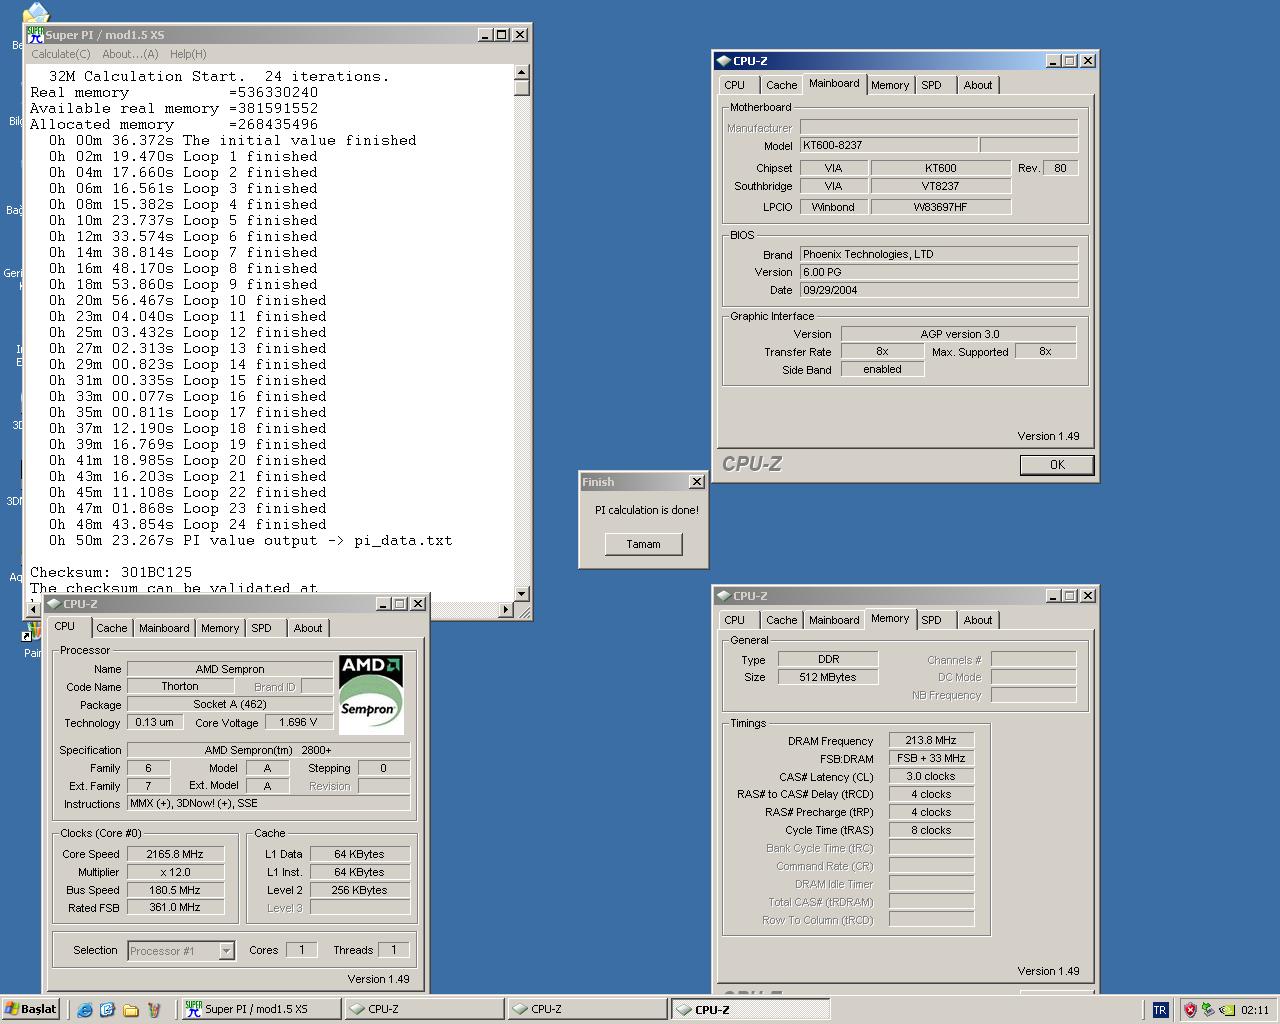Click Safely Remove Hardware tray icon
1280x1024 pixels.
pyautogui.click(x=1207, y=1010)
